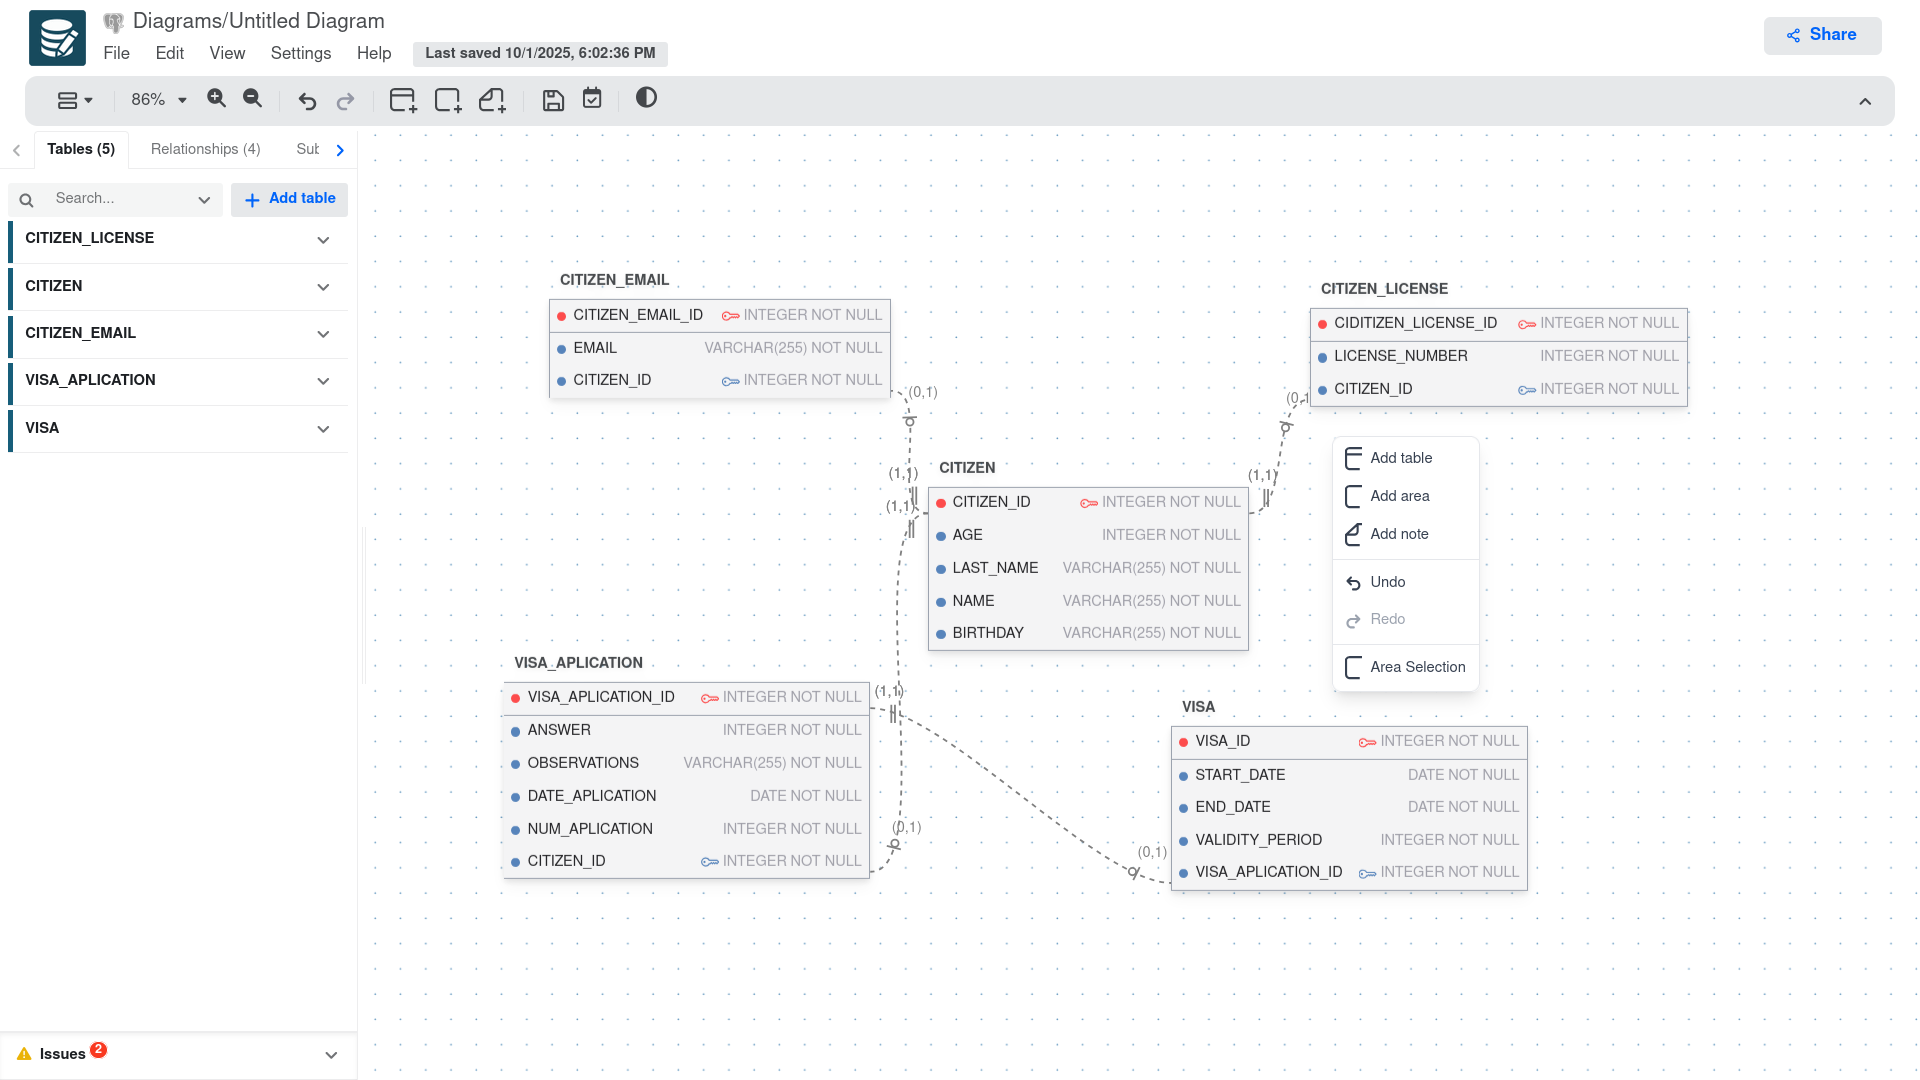Open saved versions via the calendar check icon

[592, 99]
